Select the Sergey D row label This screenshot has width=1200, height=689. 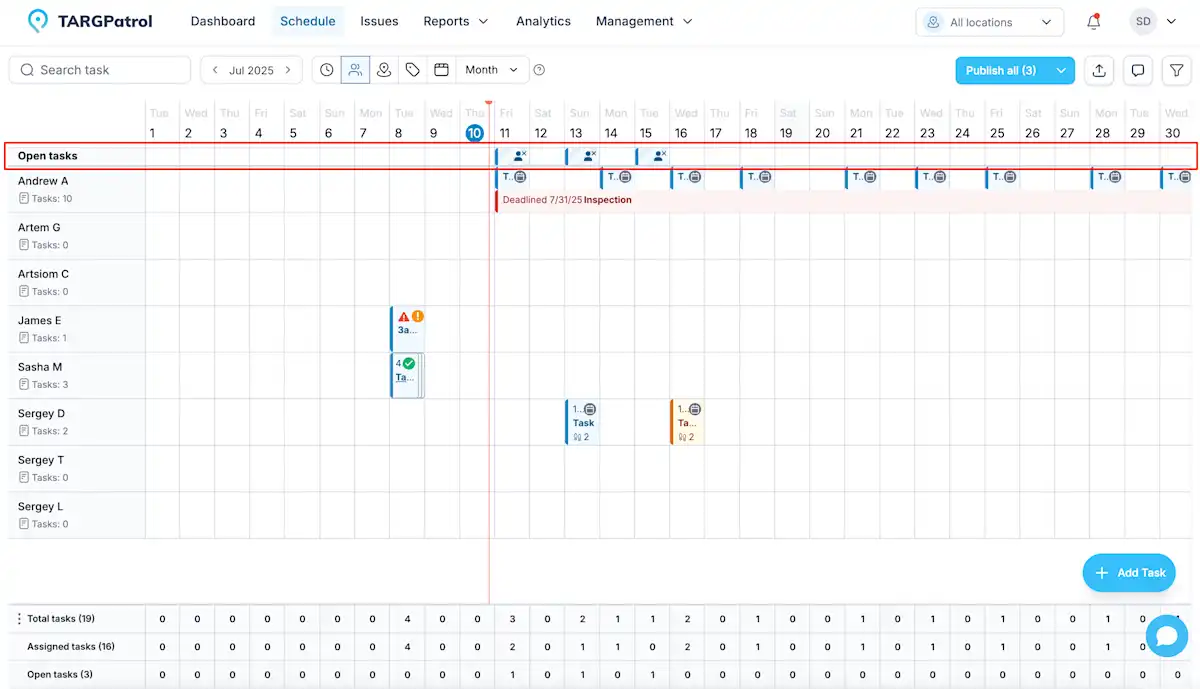coord(41,414)
